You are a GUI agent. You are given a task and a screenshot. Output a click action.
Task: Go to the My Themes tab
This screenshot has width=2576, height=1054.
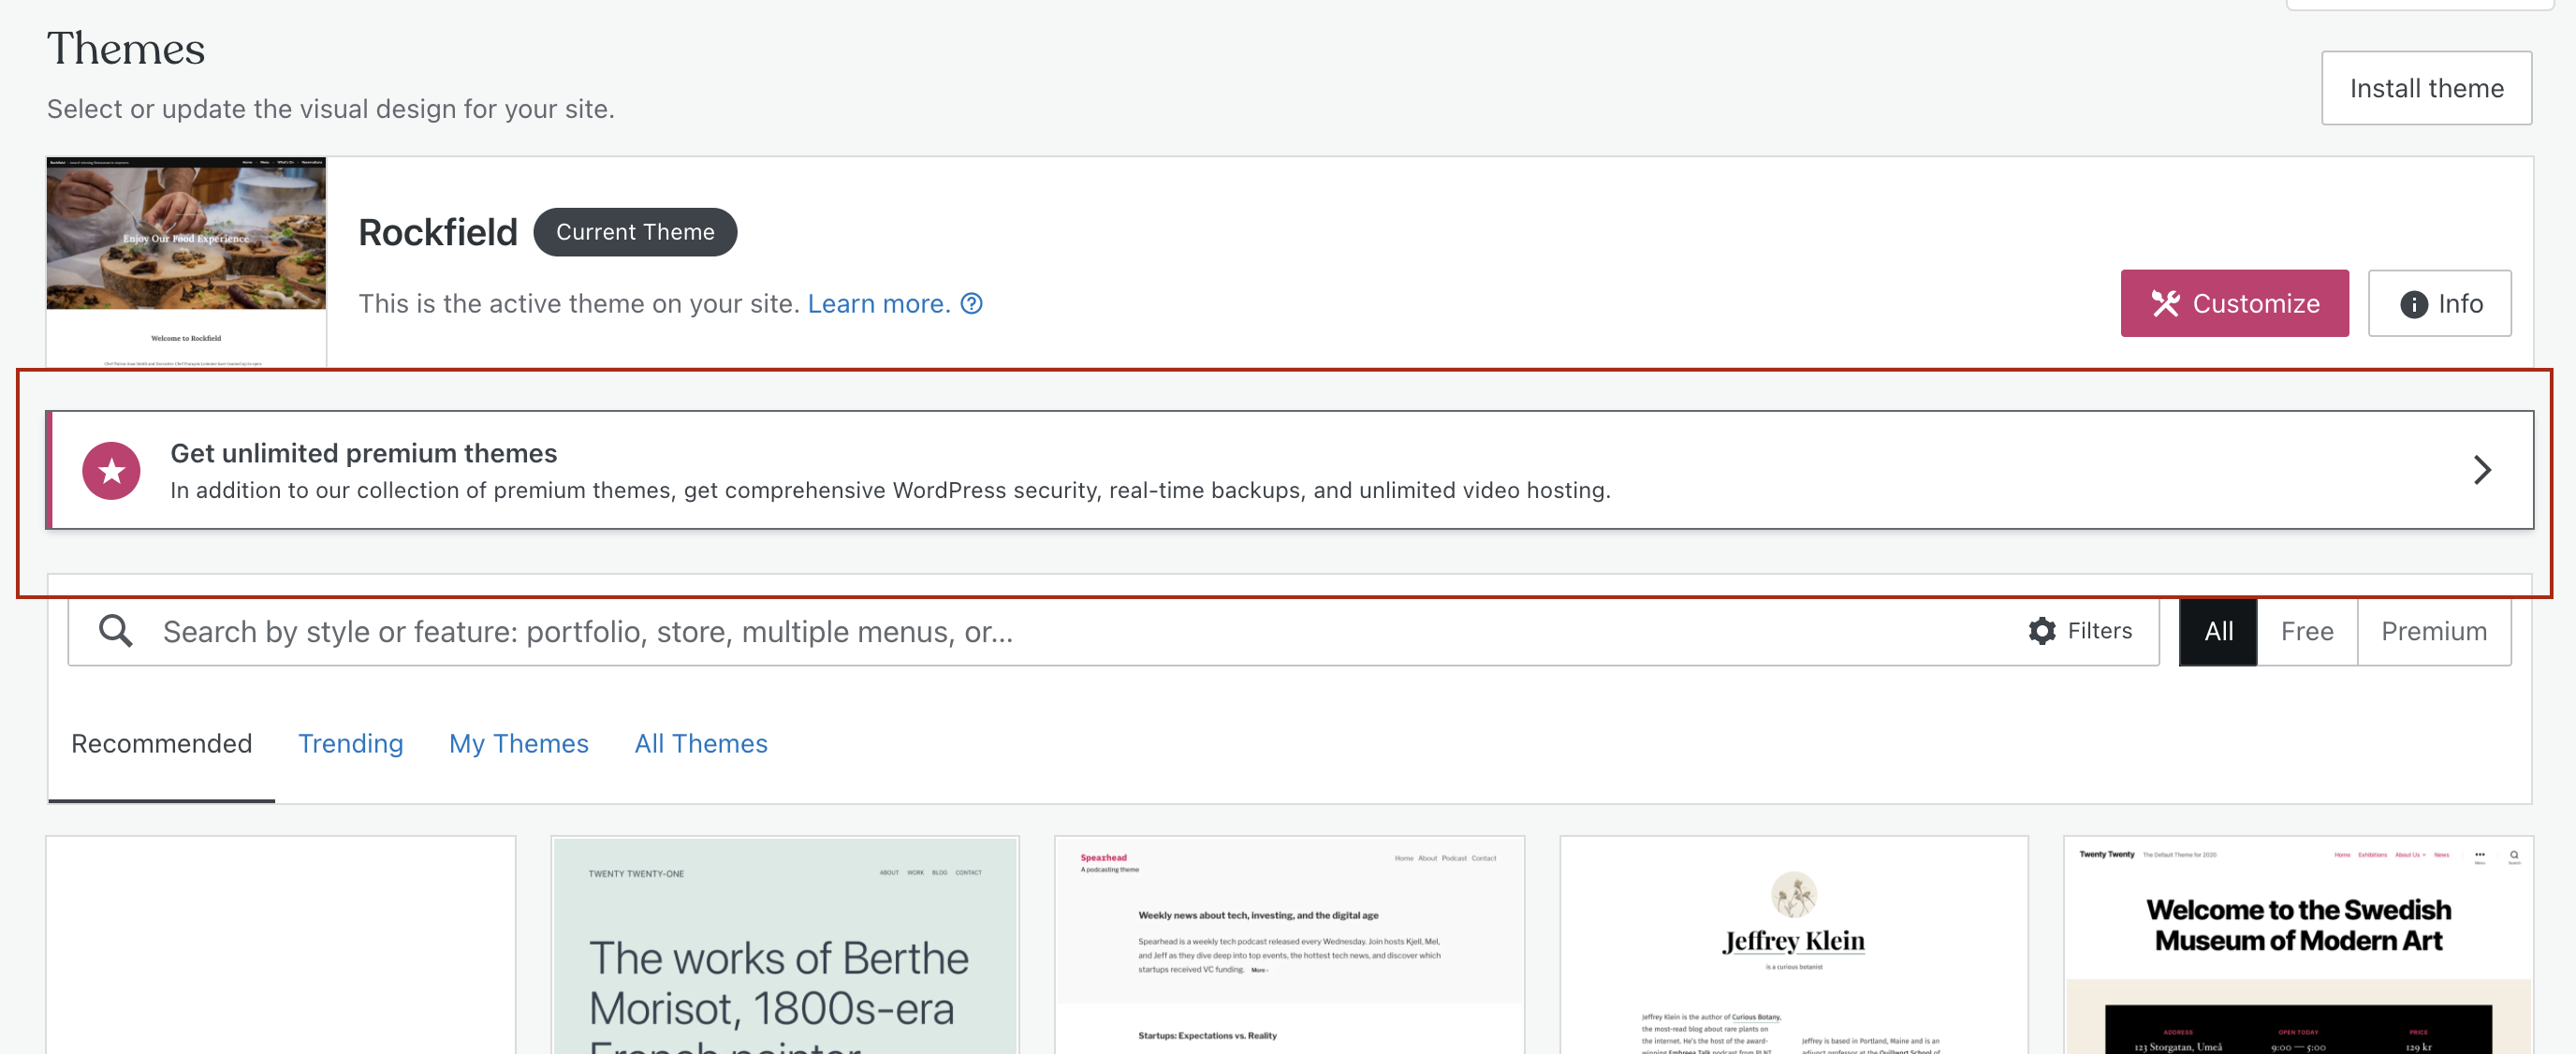point(519,743)
